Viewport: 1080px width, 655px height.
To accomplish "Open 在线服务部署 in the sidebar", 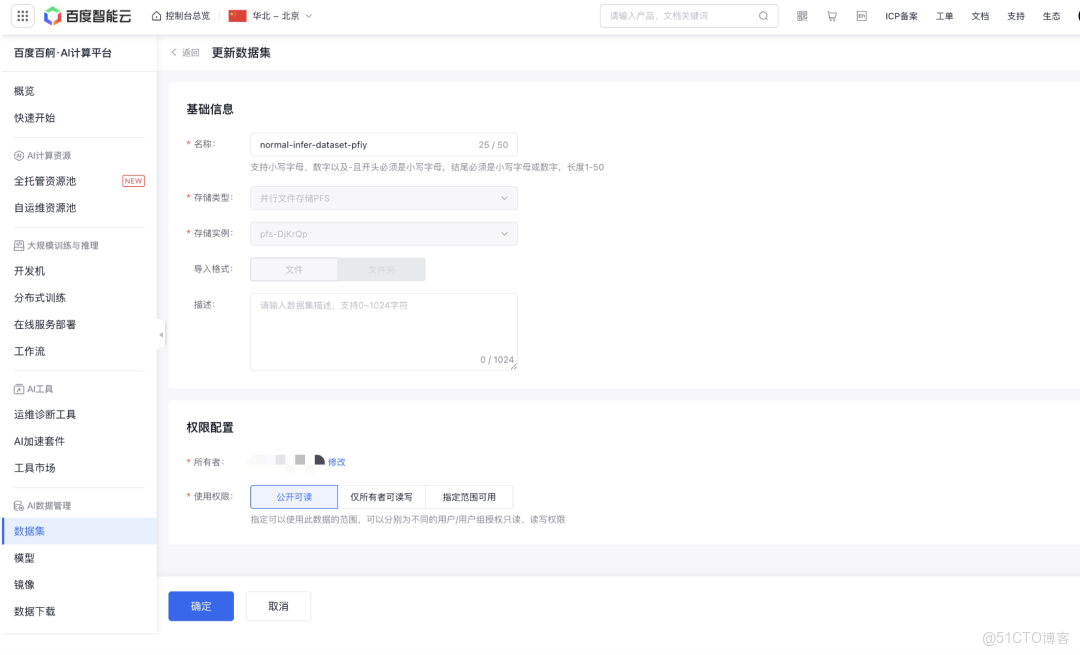I will tap(44, 324).
